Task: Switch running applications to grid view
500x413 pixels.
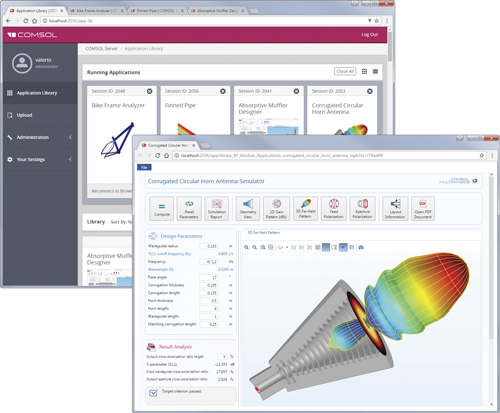Action: 364,72
